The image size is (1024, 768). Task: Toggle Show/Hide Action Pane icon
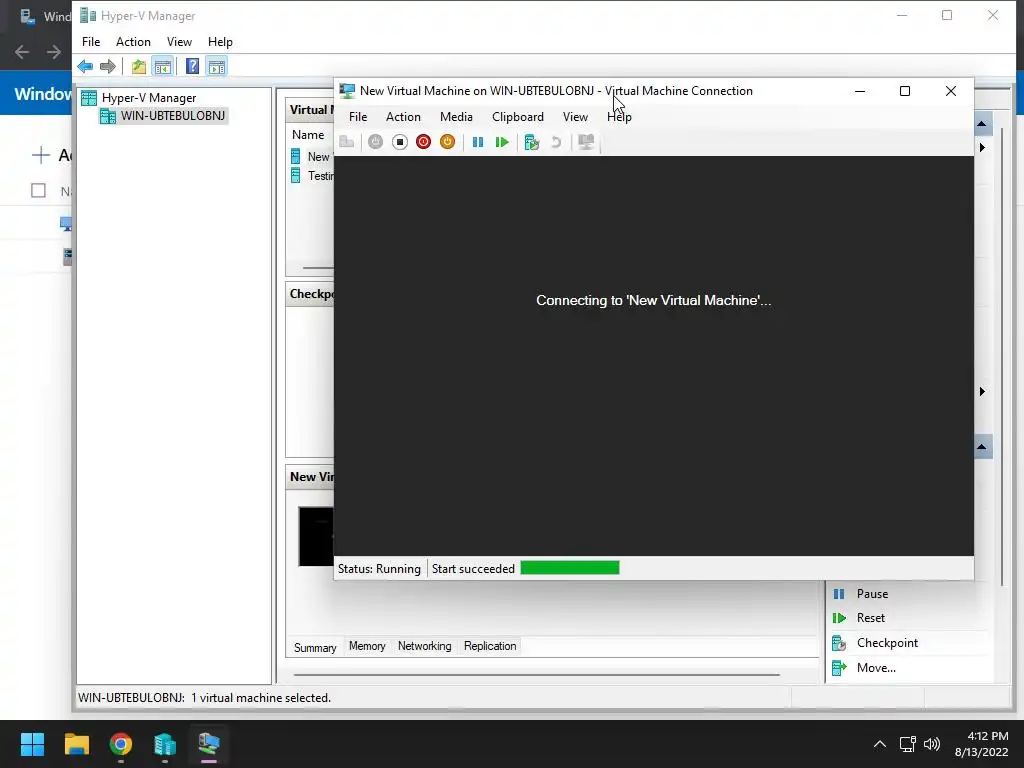click(x=216, y=66)
